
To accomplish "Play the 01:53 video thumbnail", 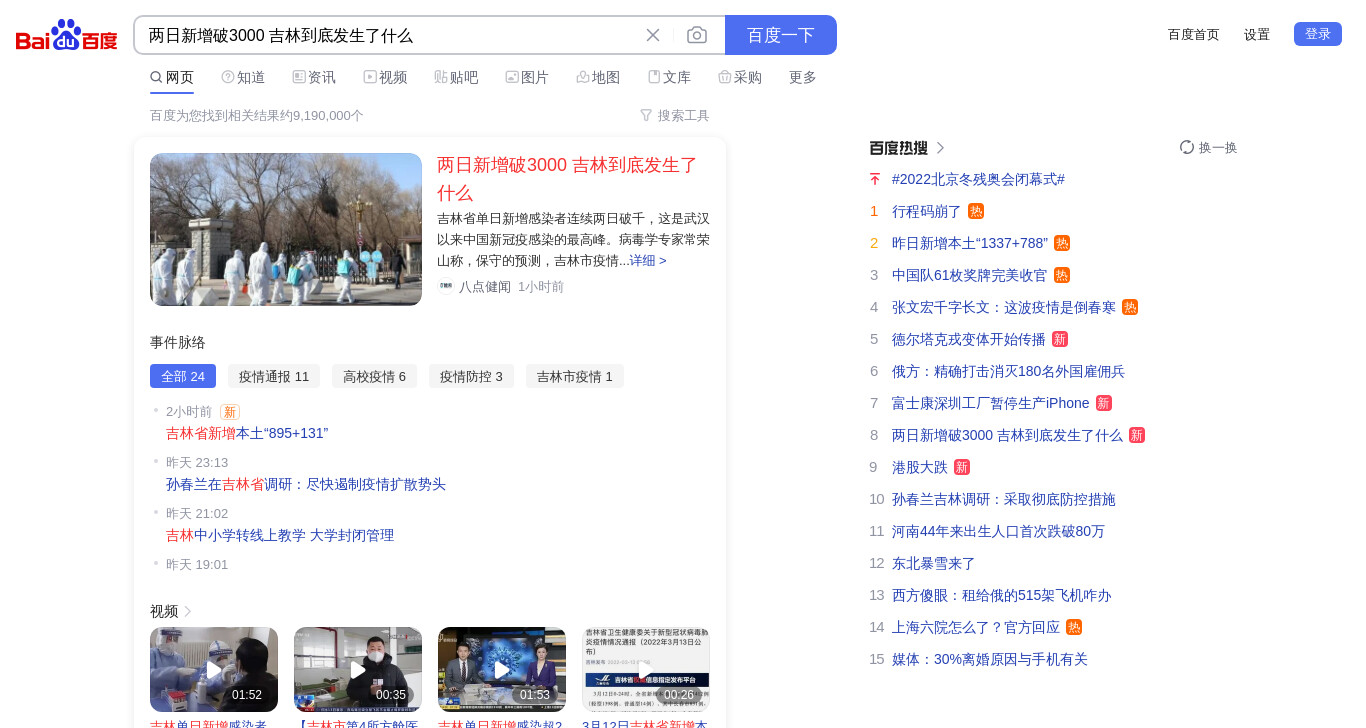I will [502, 669].
